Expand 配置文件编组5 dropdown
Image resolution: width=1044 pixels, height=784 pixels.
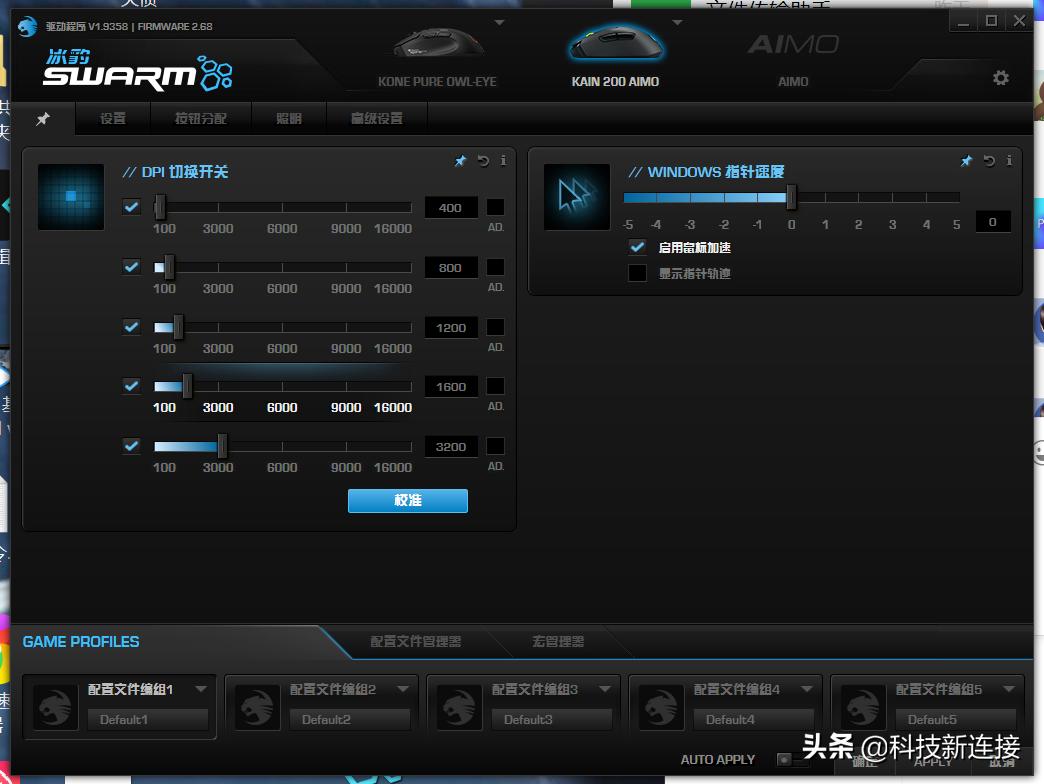(1009, 689)
